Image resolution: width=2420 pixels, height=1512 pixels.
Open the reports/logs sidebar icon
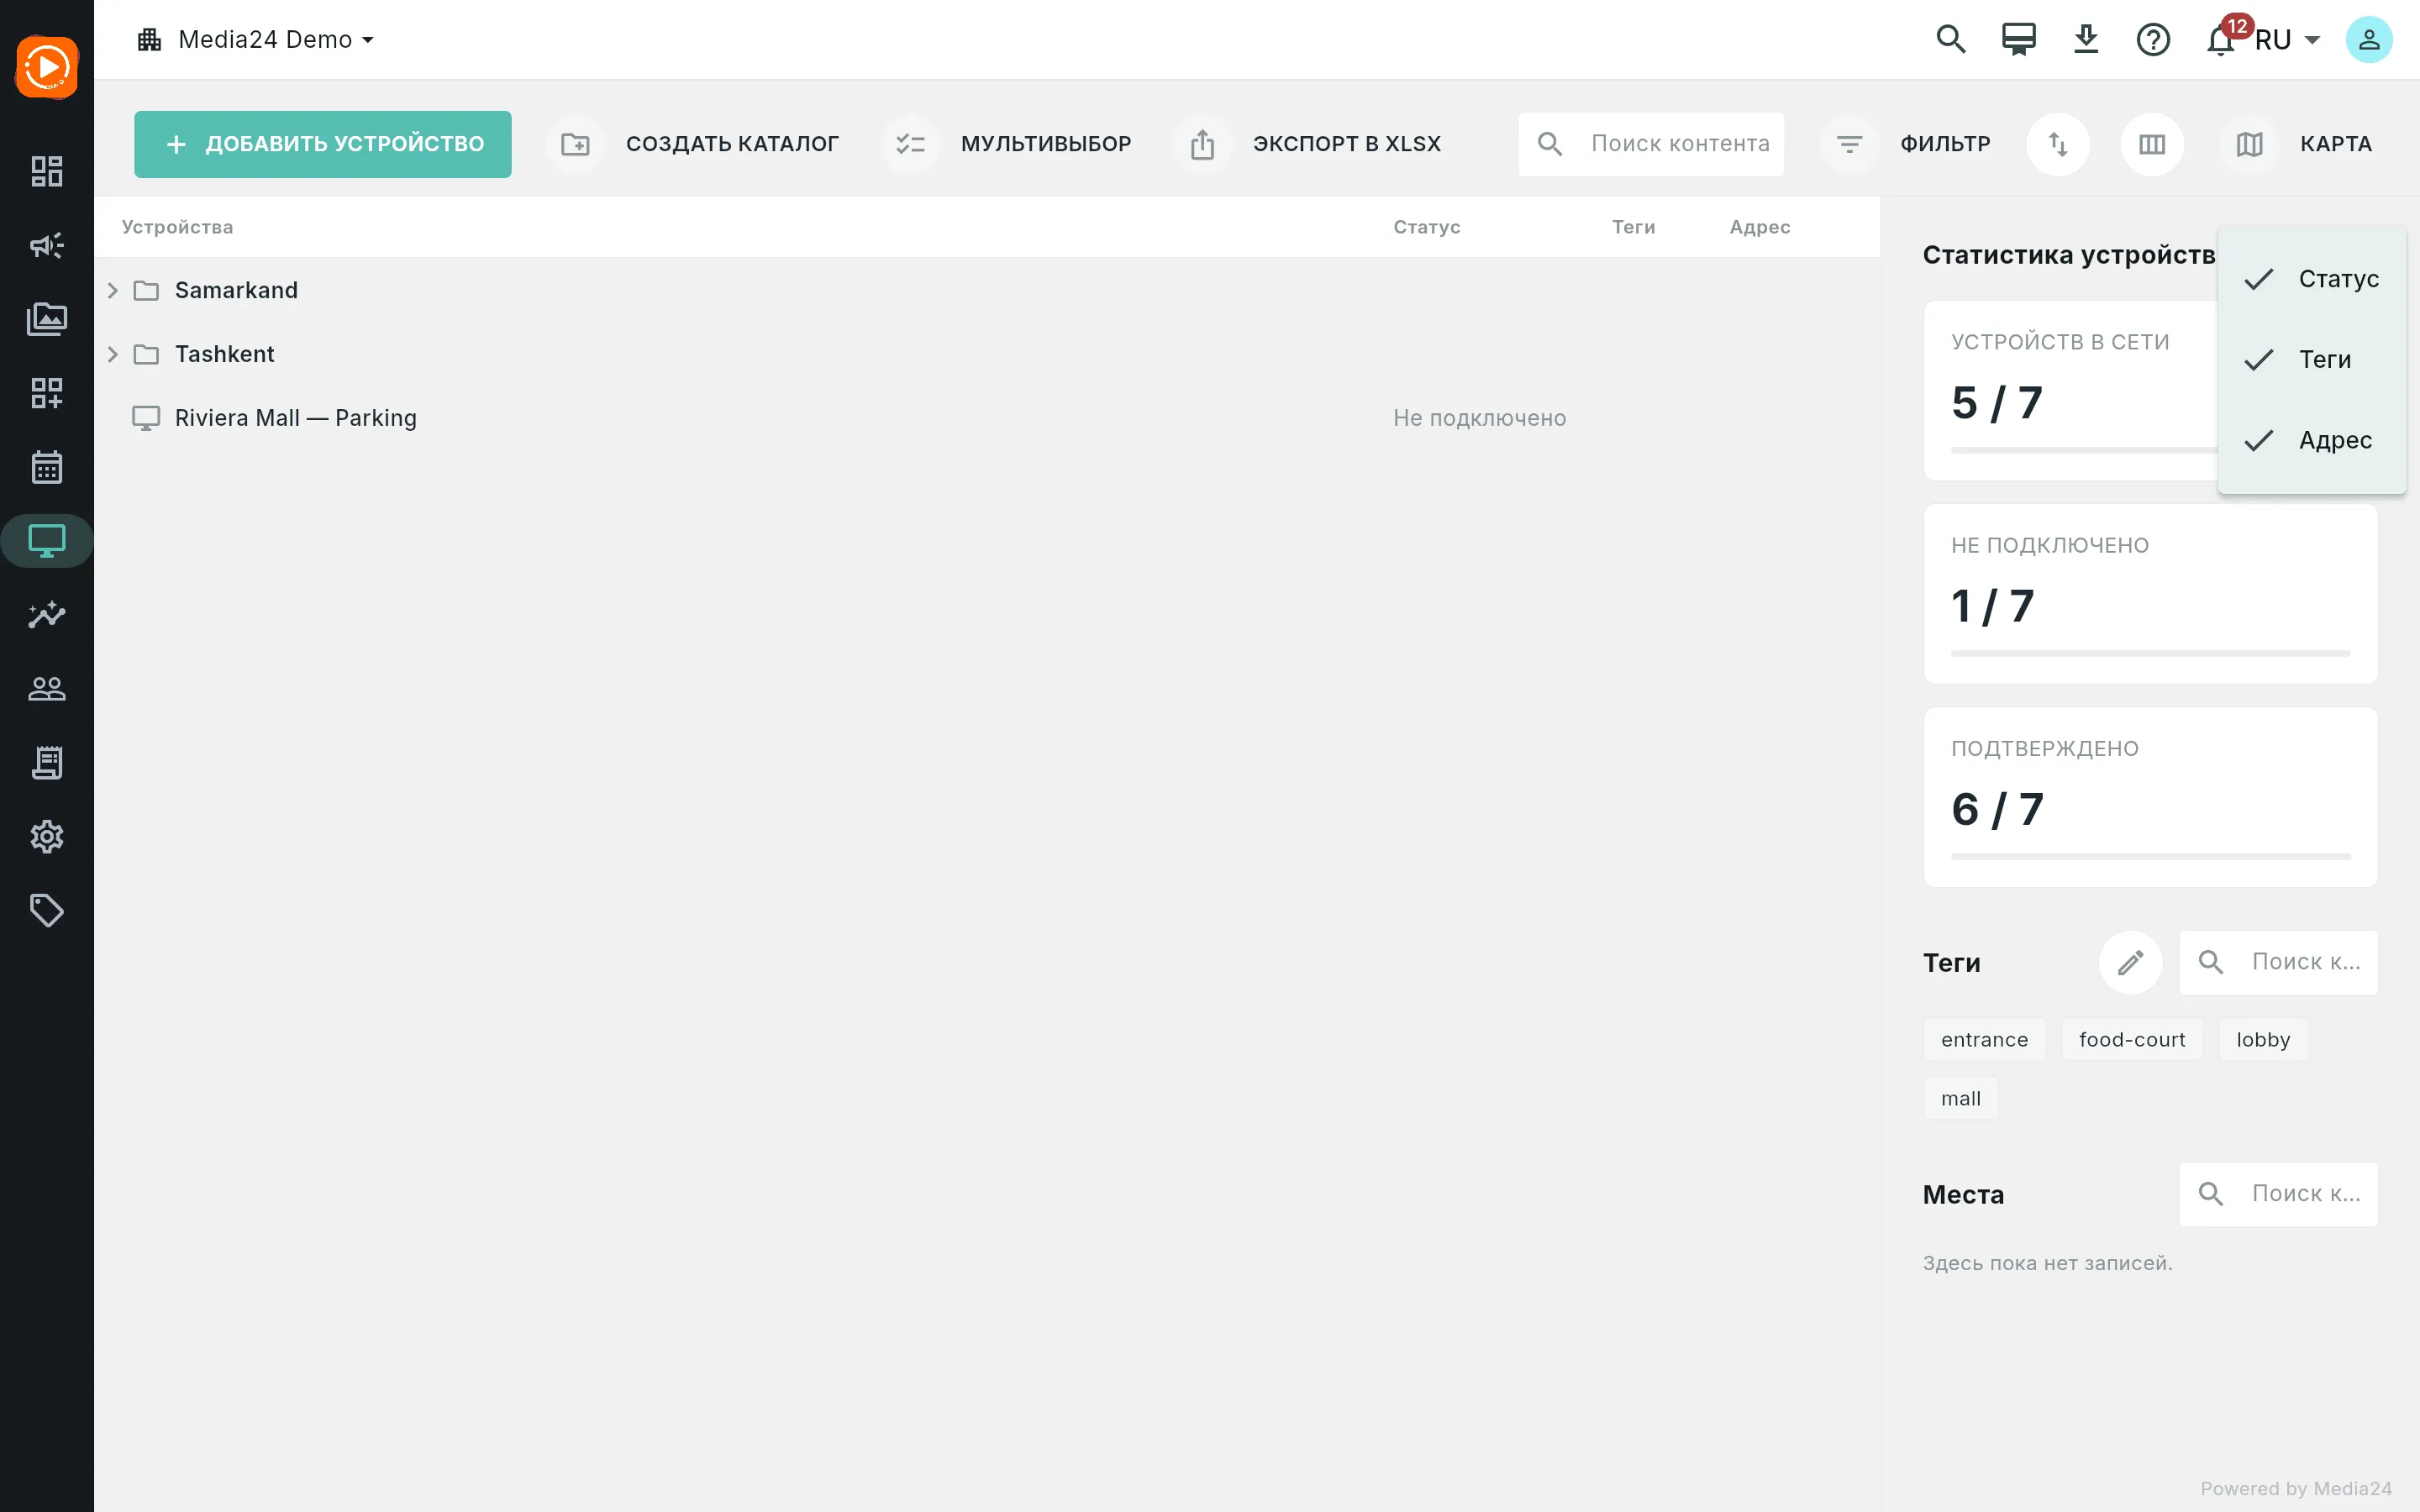click(x=47, y=762)
